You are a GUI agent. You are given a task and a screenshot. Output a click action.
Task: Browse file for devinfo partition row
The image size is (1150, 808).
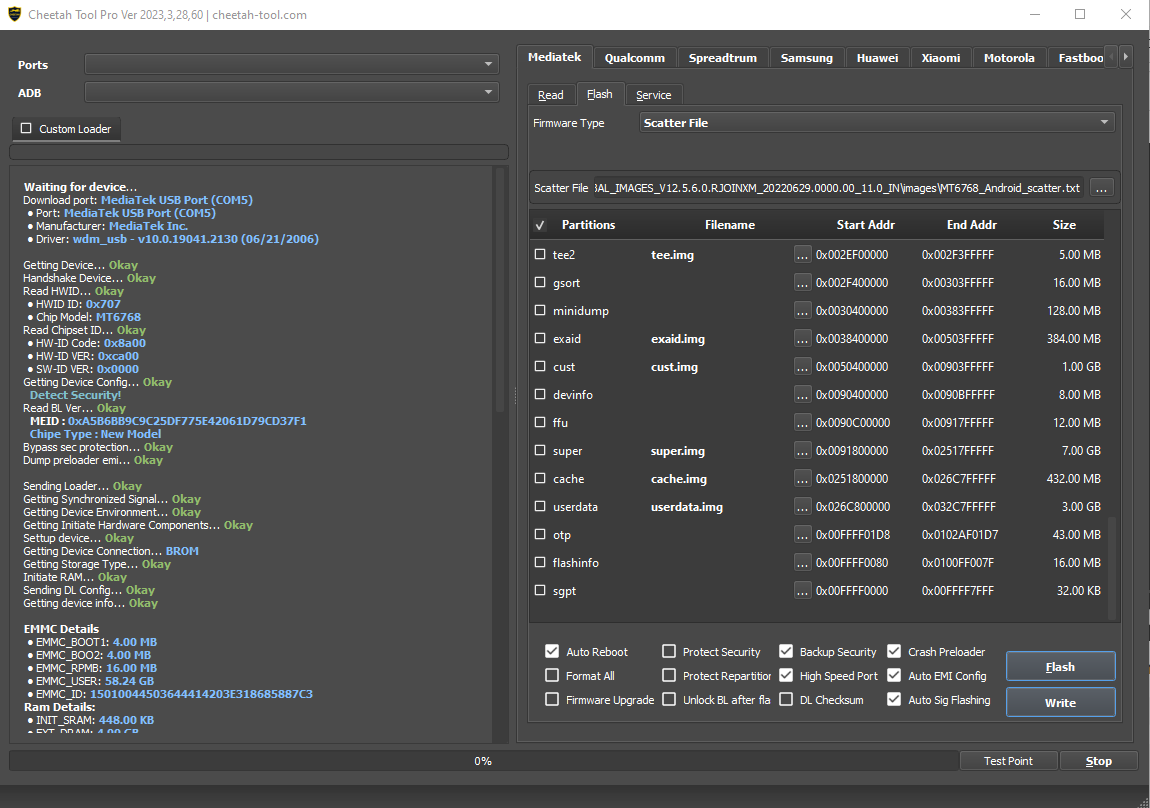[802, 394]
